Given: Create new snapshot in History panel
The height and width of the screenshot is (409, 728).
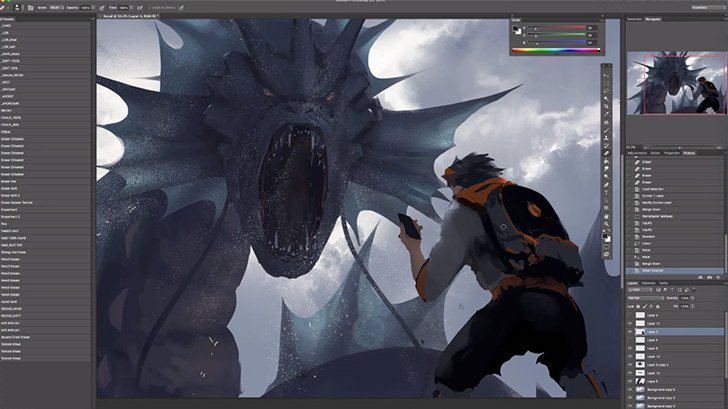Looking at the screenshot, I should [x=709, y=277].
